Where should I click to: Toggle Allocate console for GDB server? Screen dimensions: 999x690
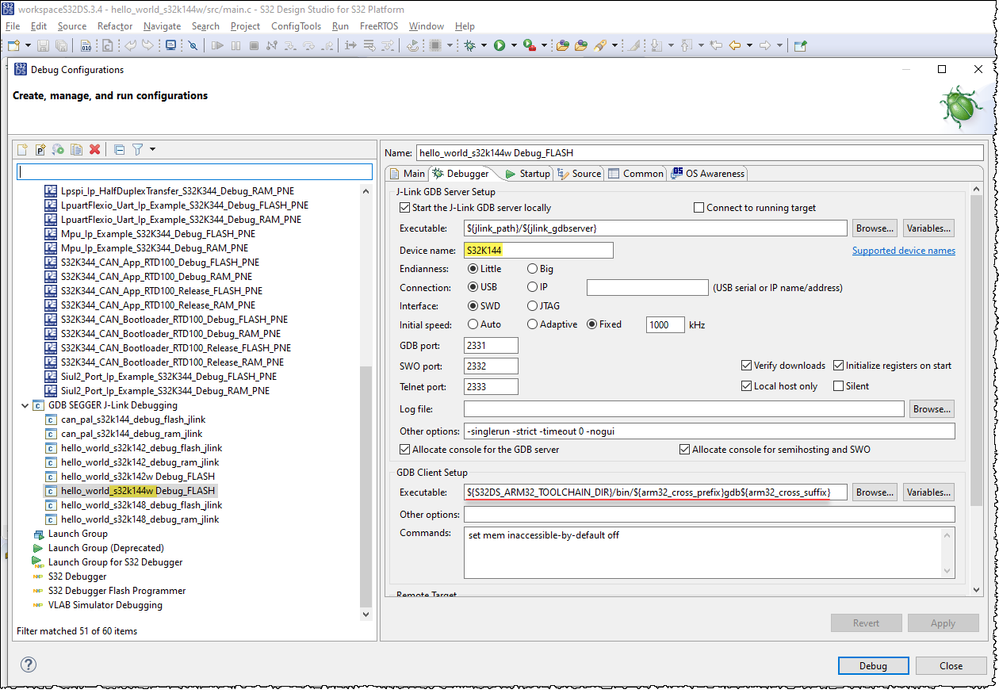tap(405, 450)
